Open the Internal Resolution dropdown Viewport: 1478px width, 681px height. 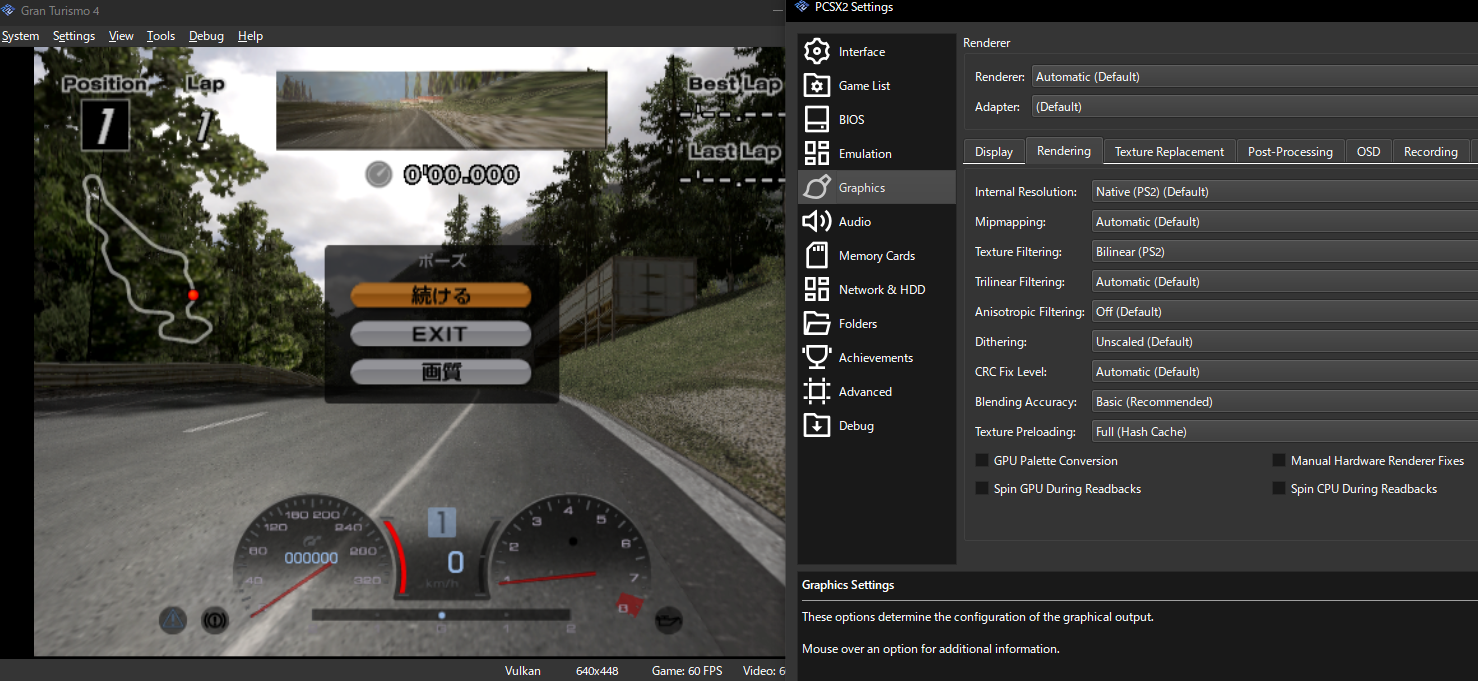click(x=1284, y=192)
